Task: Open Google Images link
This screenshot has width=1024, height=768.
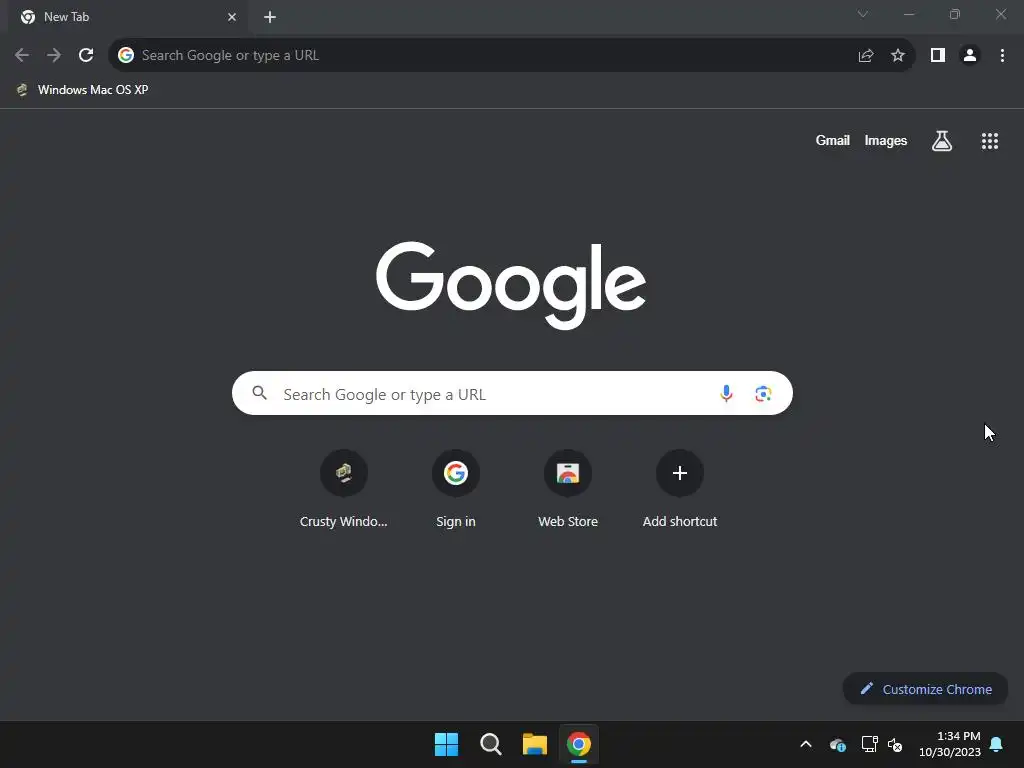Action: click(x=886, y=140)
